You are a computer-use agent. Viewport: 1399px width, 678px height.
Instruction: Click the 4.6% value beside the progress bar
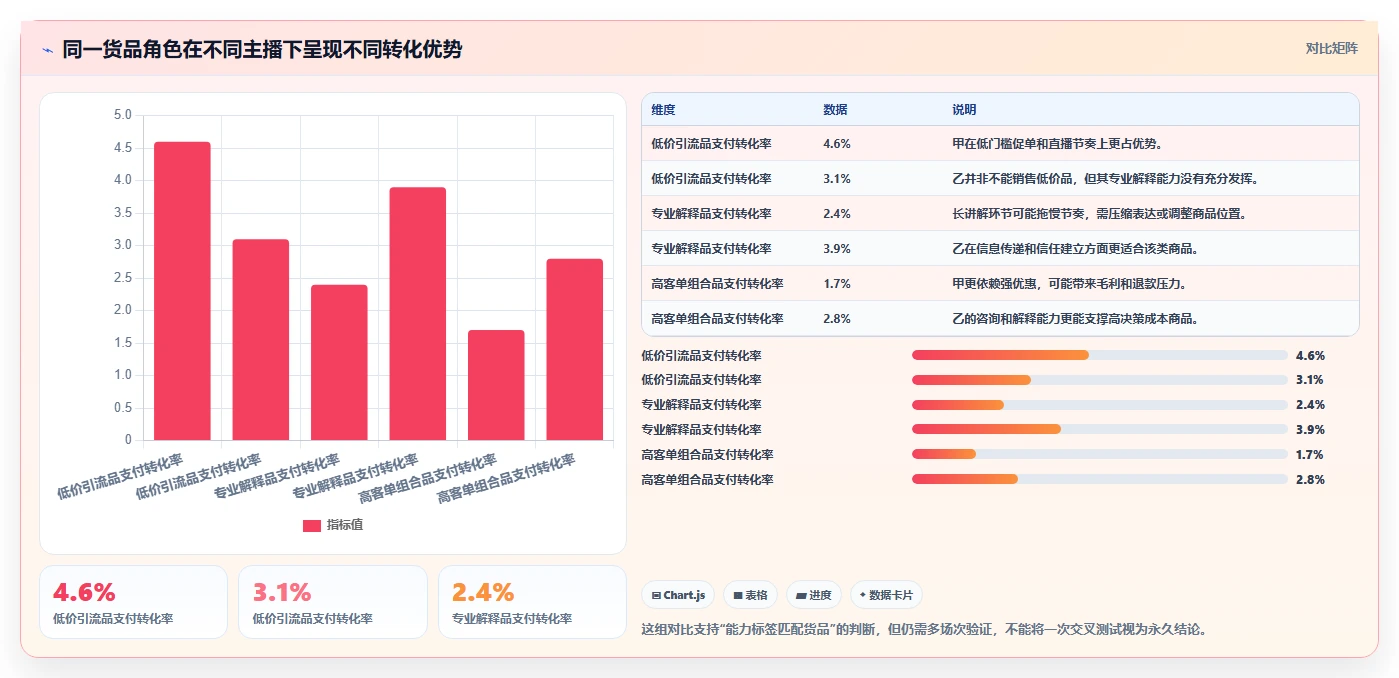click(1310, 355)
